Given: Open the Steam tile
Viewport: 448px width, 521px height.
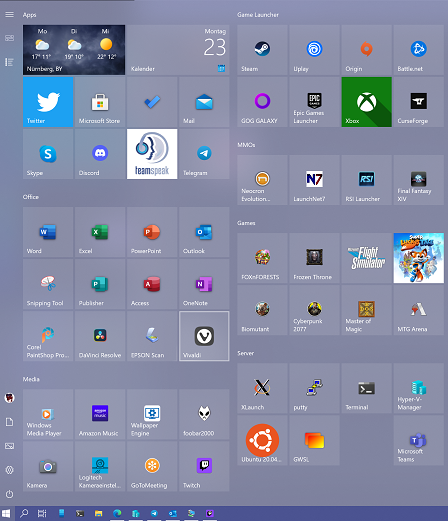Looking at the screenshot, I should pyautogui.click(x=262, y=50).
